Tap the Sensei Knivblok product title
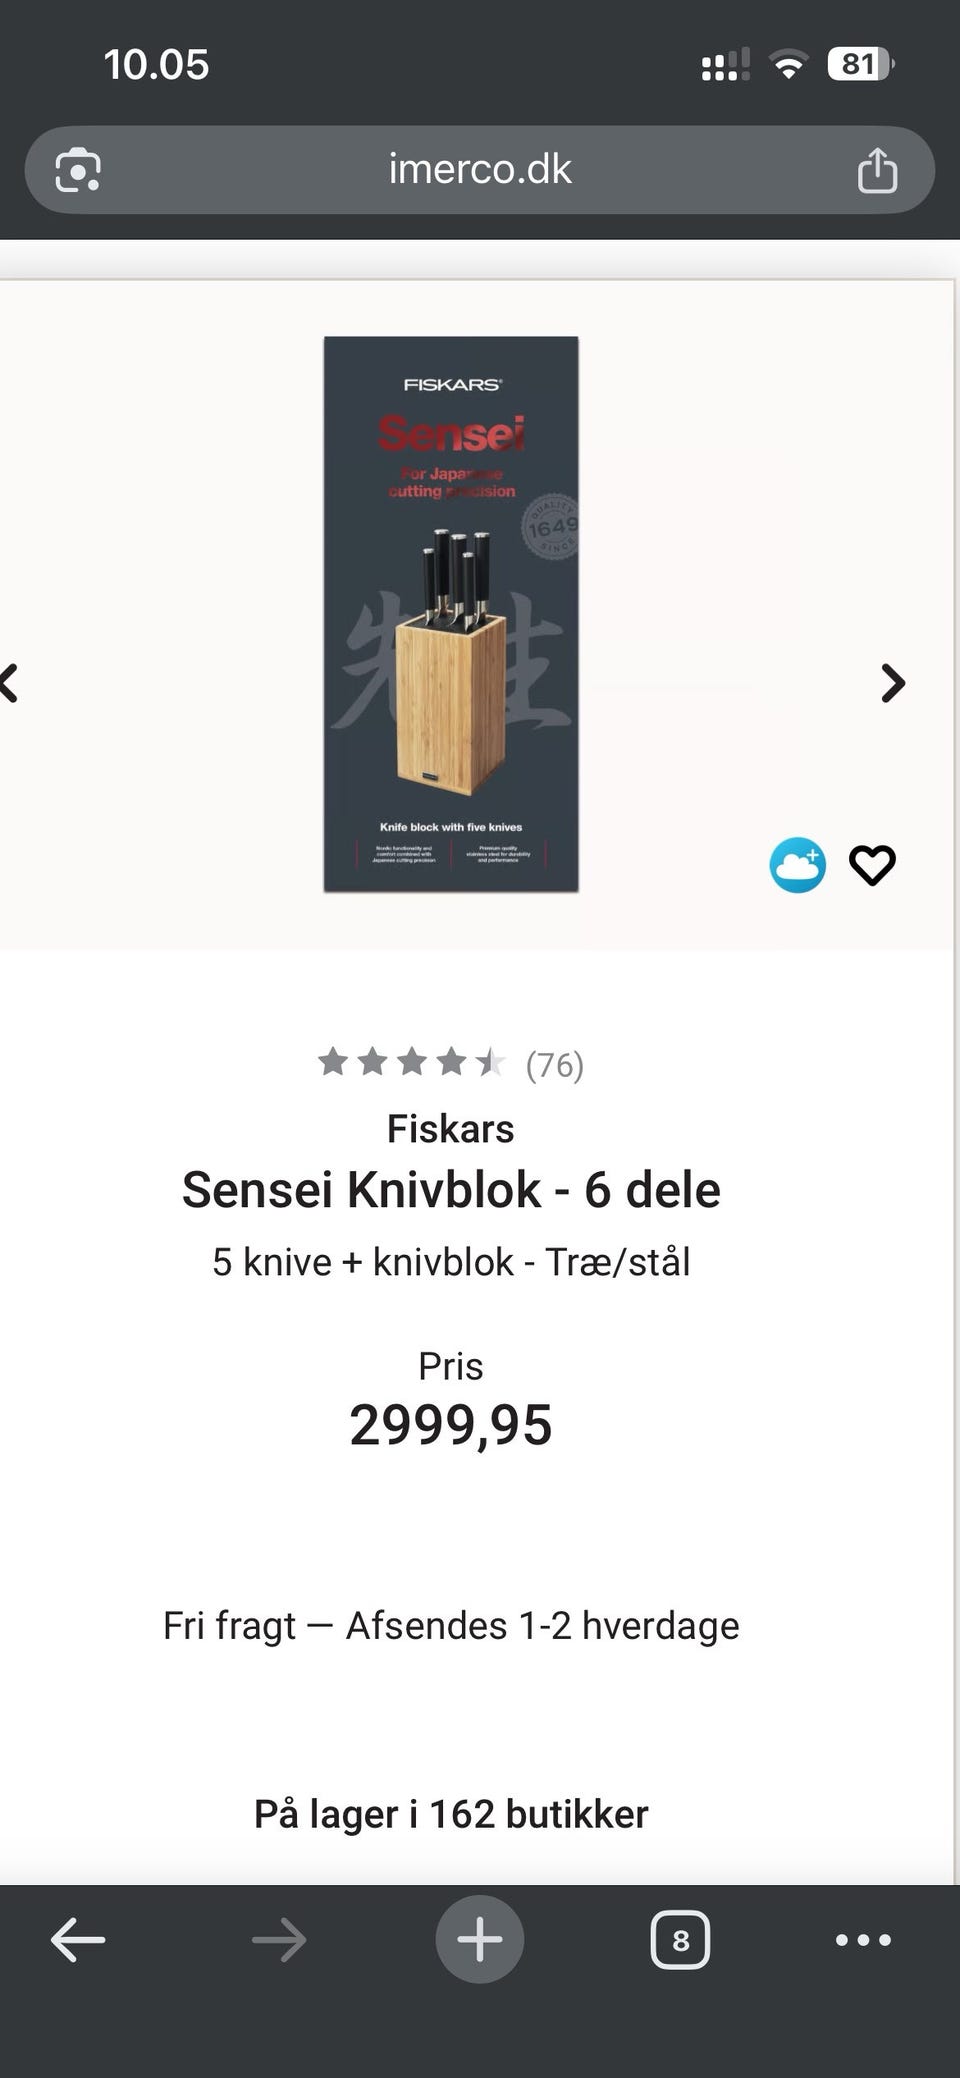The height and width of the screenshot is (2078, 960). pos(451,1190)
